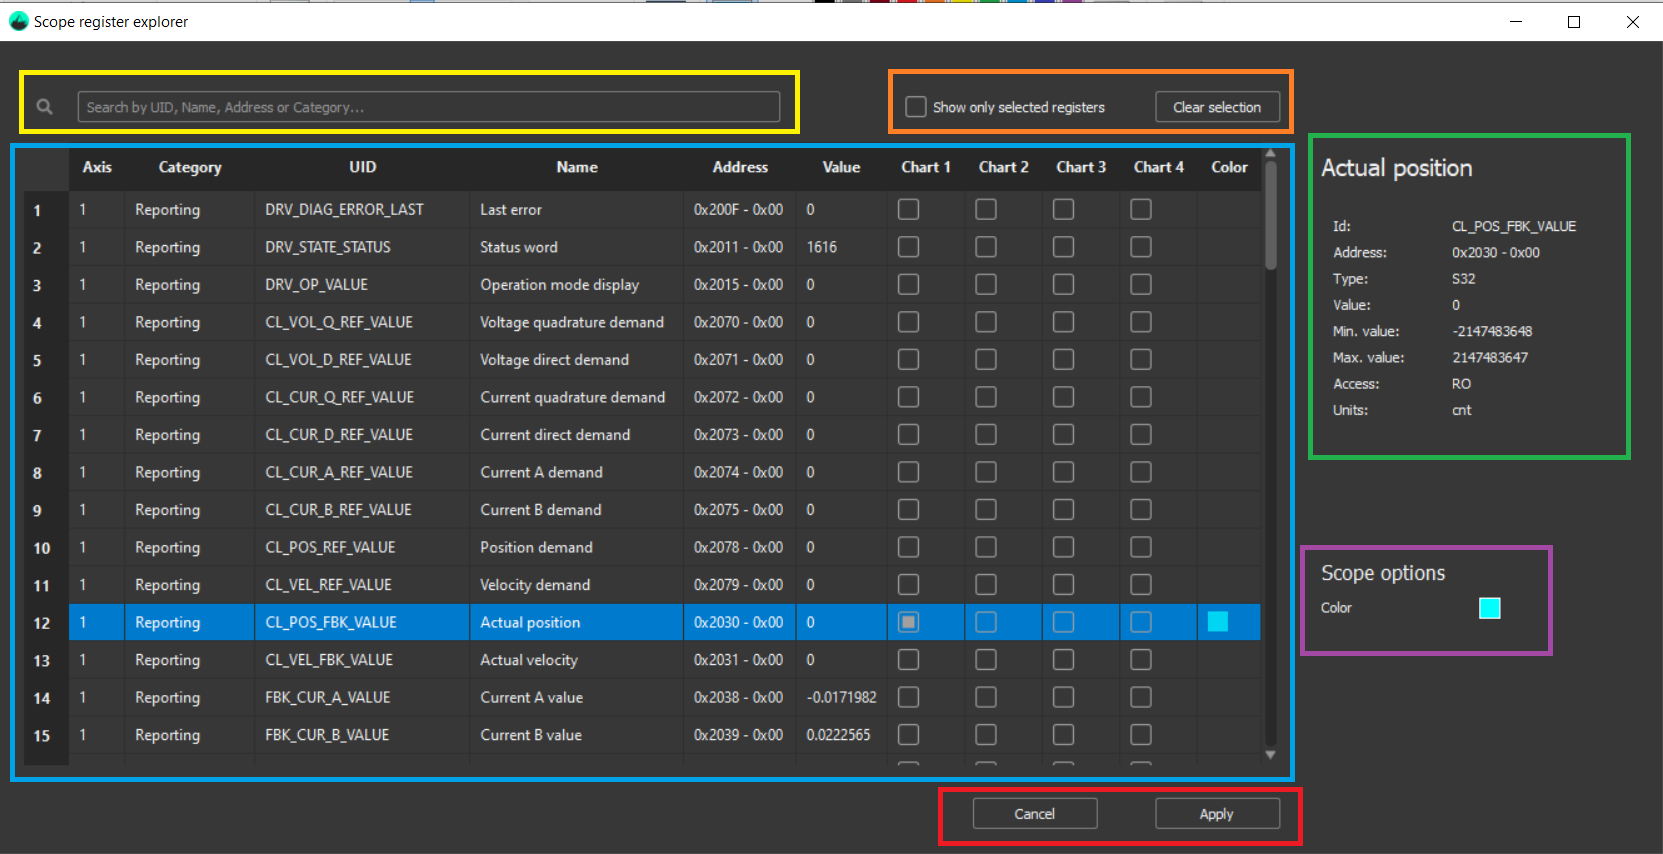Click the scrollbar down arrow in table
Image resolution: width=1663 pixels, height=854 pixels.
[x=1270, y=755]
